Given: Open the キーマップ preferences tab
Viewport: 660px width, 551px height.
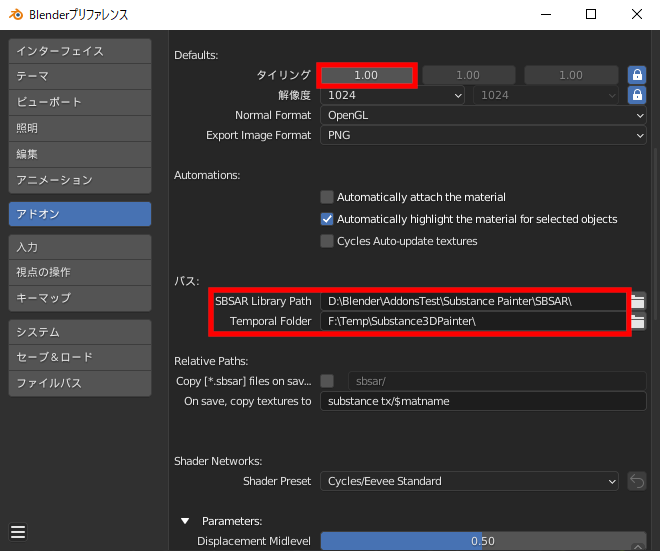Looking at the screenshot, I should coord(80,298).
